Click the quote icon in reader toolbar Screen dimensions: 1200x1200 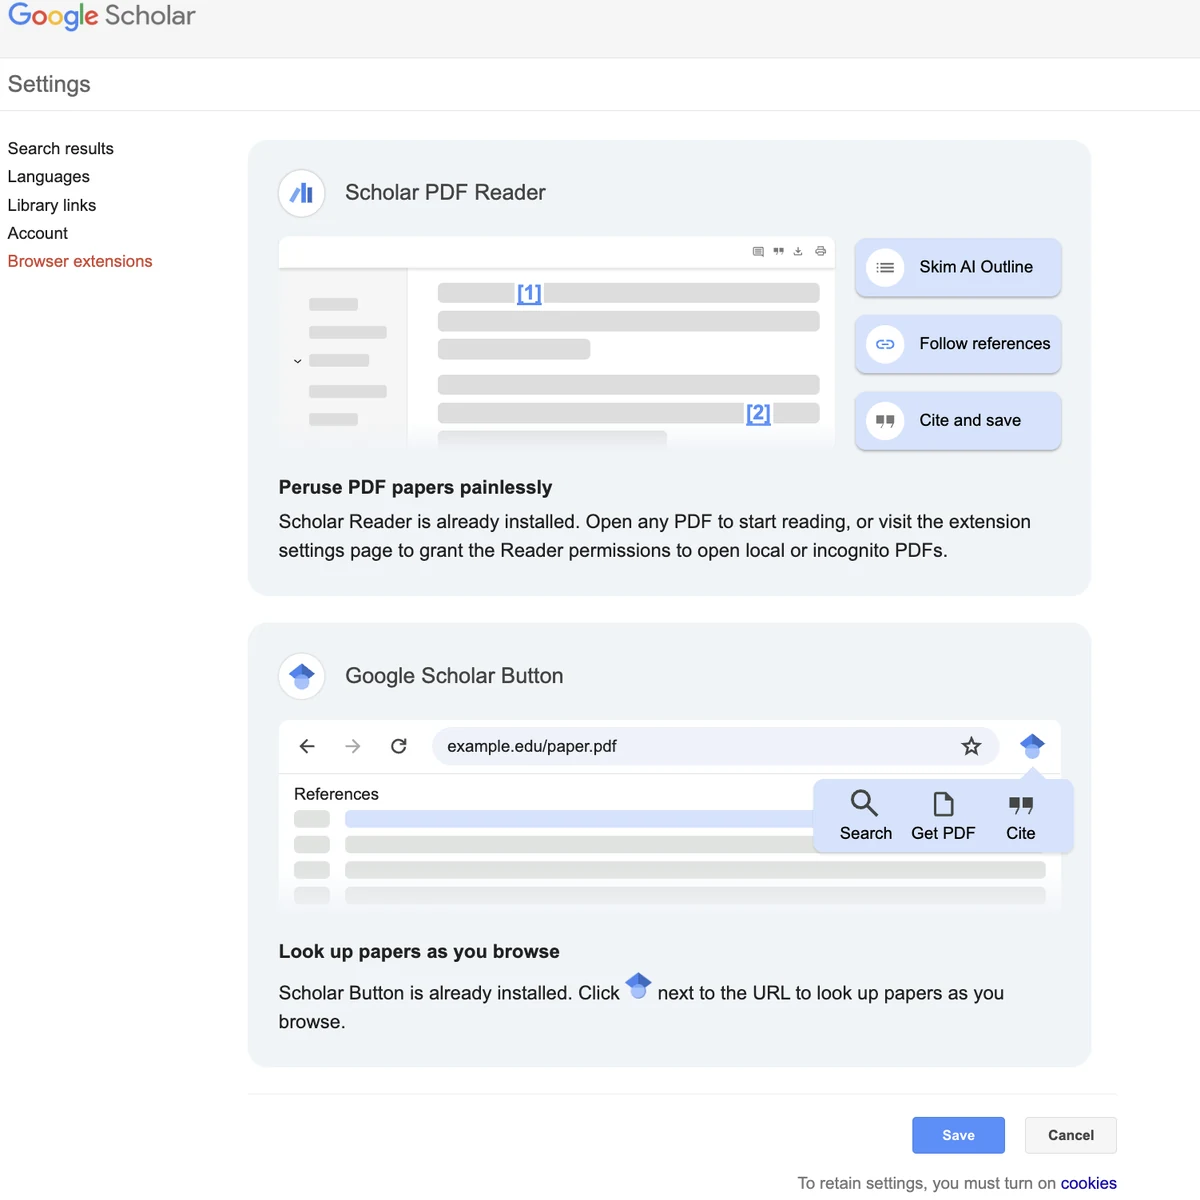point(778,251)
